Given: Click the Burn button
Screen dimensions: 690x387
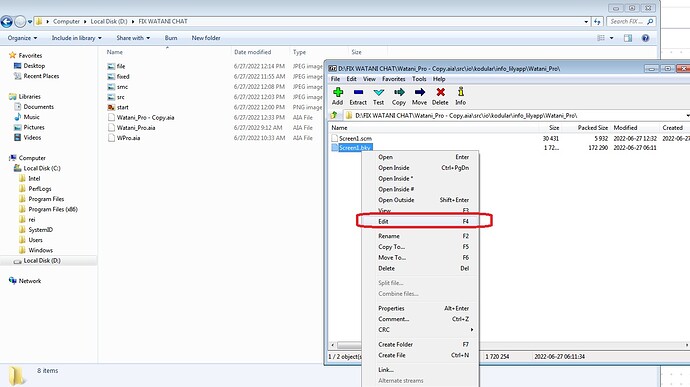Looking at the screenshot, I should coord(171,38).
